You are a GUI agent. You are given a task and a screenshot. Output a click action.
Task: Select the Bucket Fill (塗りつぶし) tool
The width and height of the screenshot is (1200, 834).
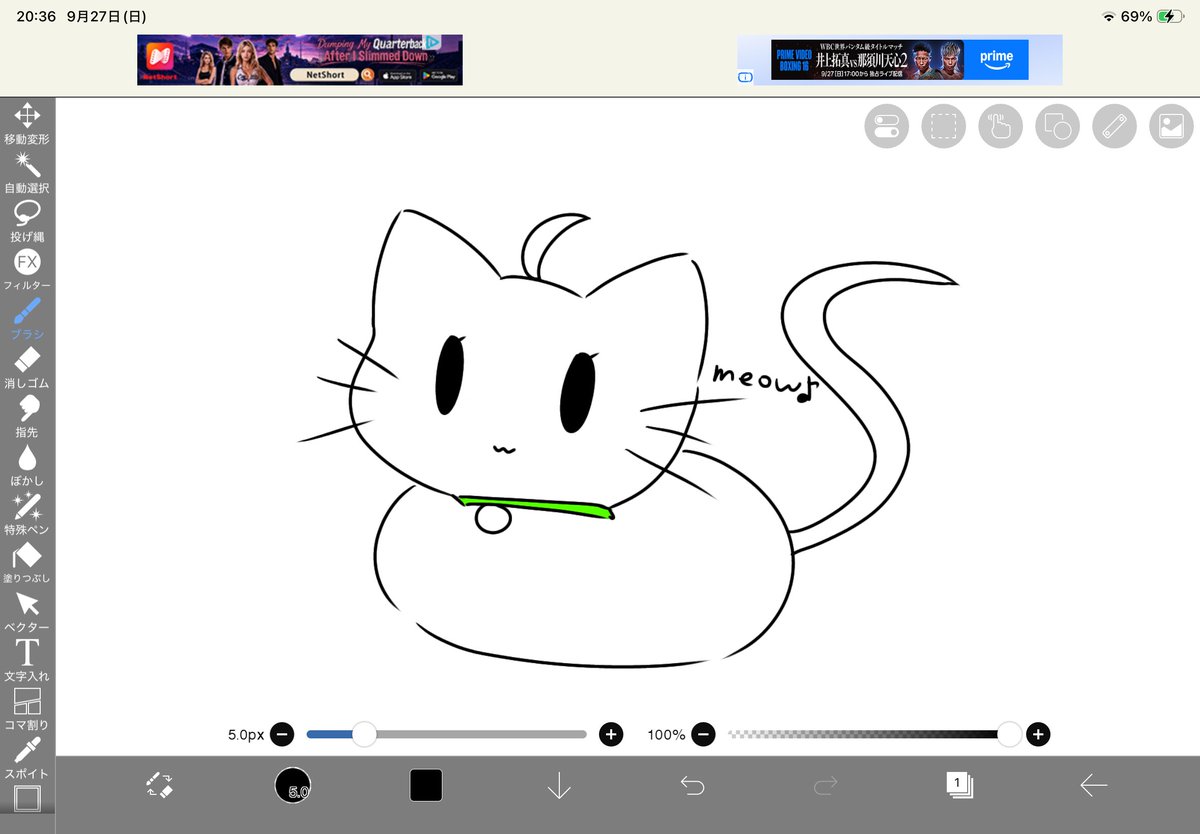27,564
